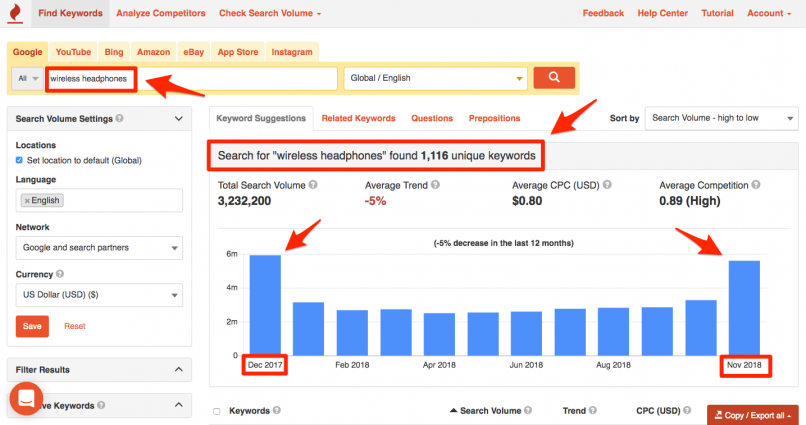Screen dimensions: 806x425
Task: Open the Prepositions tab
Action: click(x=494, y=118)
